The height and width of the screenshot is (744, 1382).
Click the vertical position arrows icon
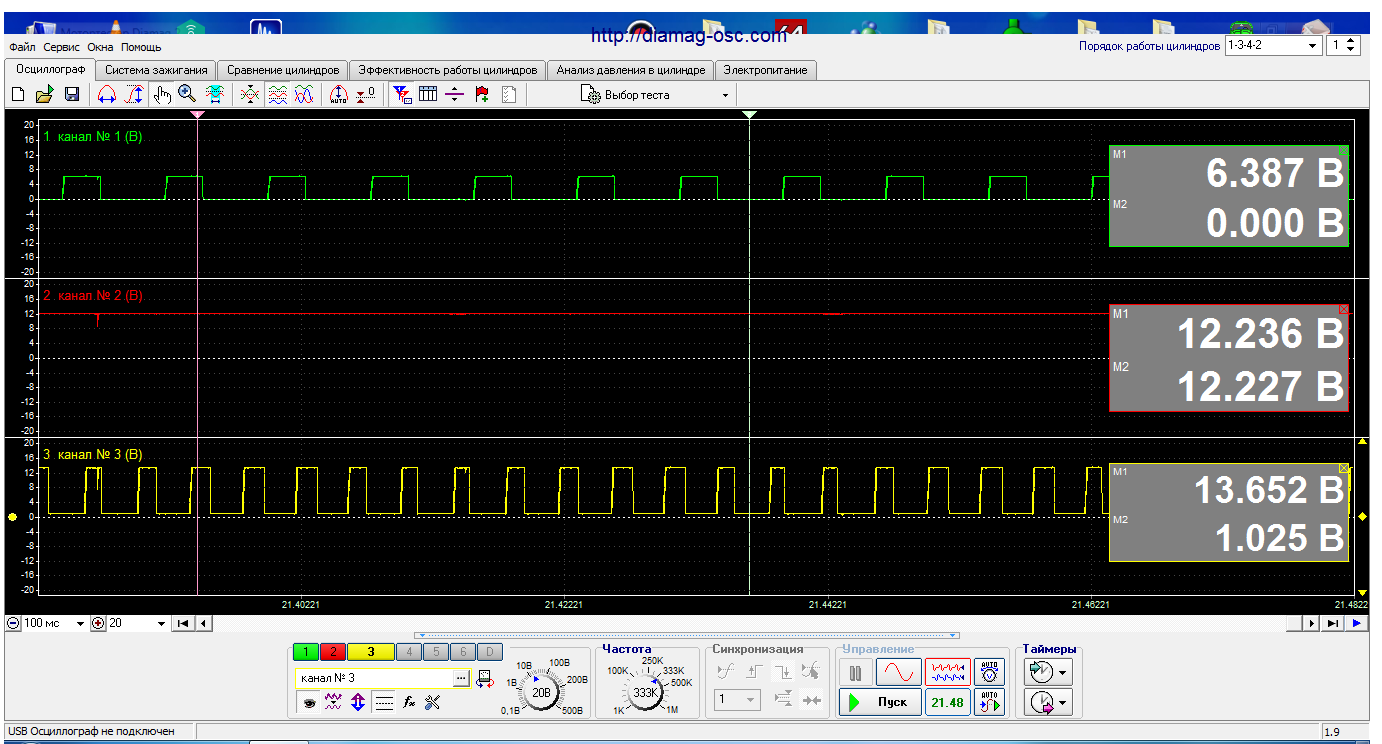358,703
